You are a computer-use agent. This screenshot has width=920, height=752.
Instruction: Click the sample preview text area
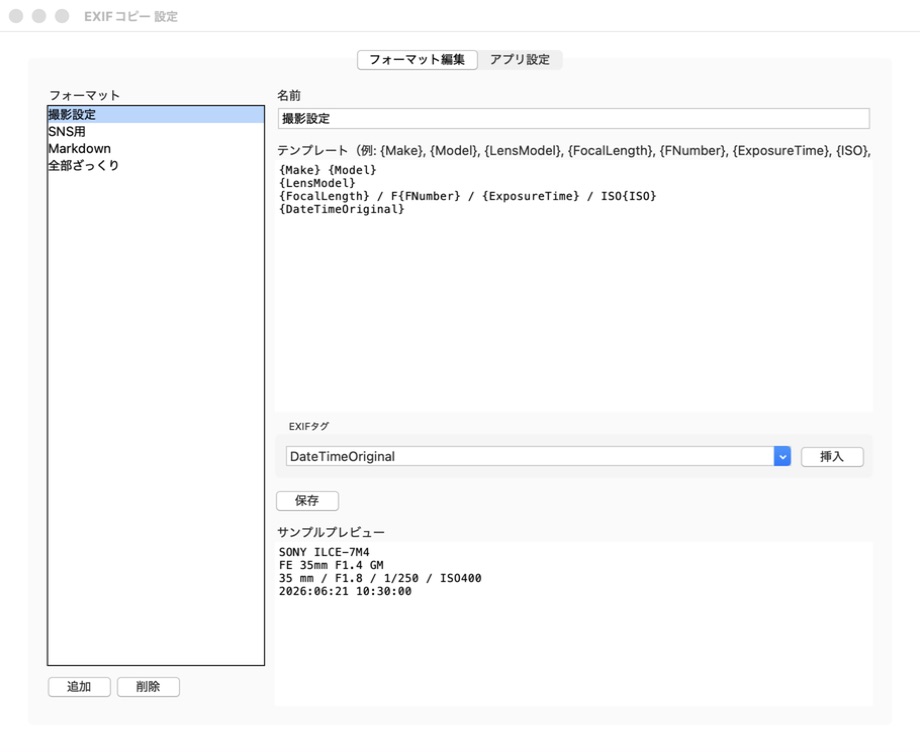tap(573, 624)
